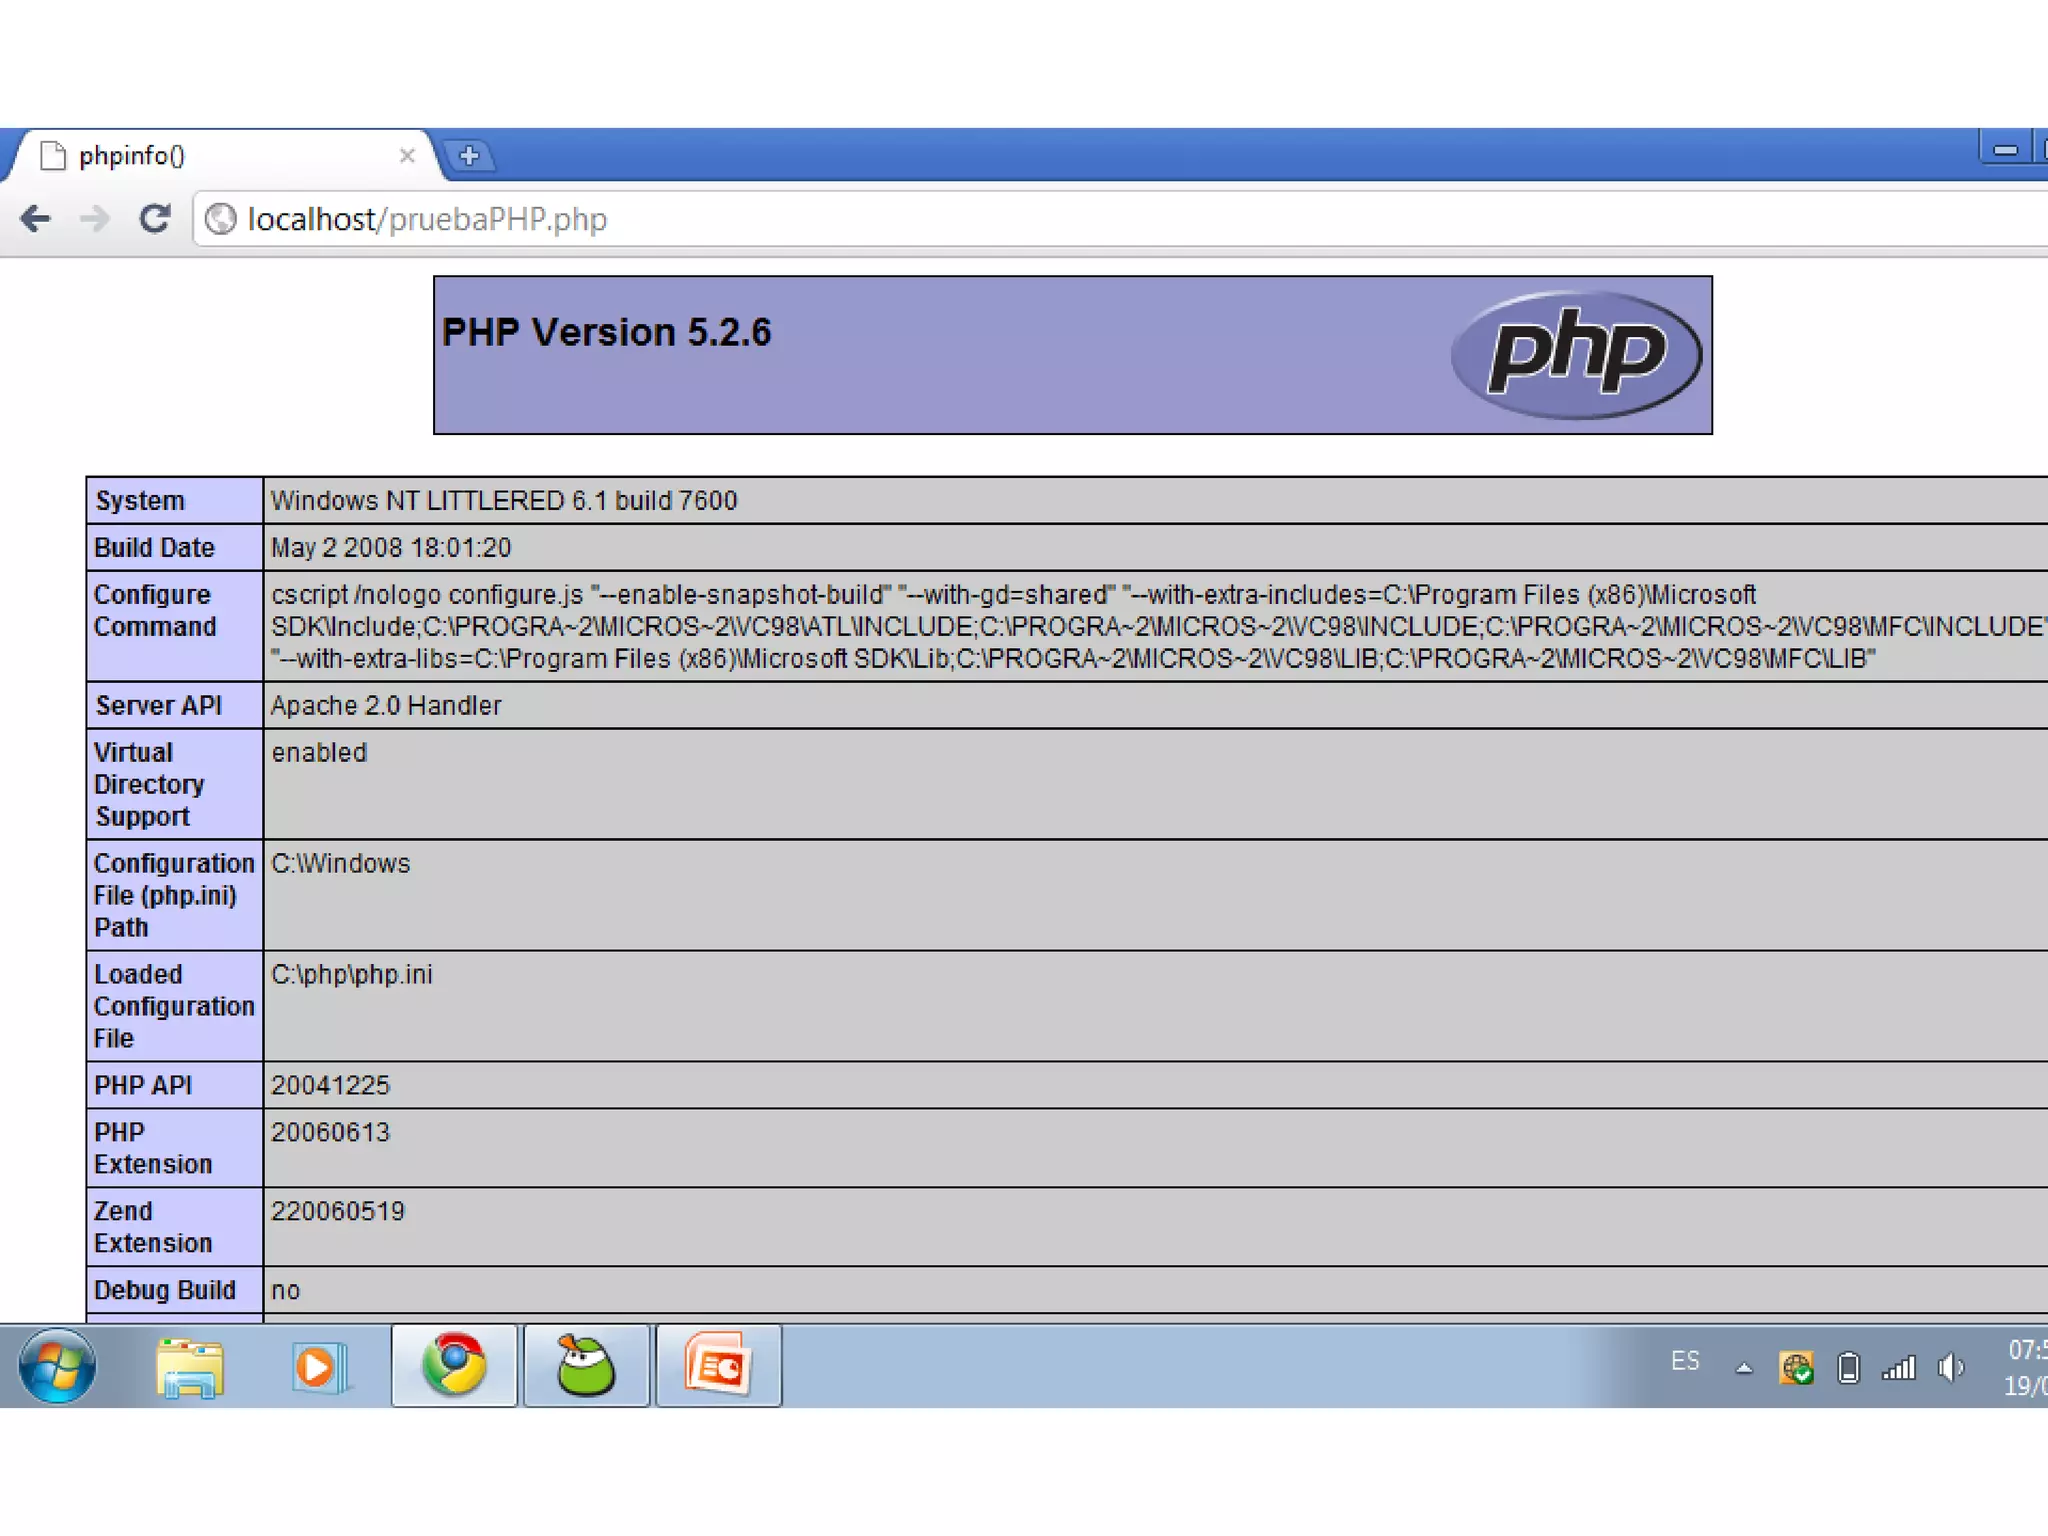Switch to PowerPoint on the taskbar
The width and height of the screenshot is (2048, 1536).
tap(718, 1366)
